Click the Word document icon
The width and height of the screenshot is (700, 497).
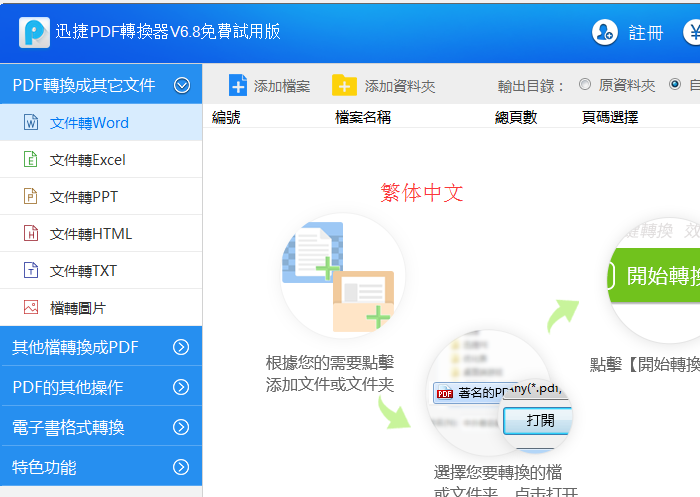[x=31, y=122]
